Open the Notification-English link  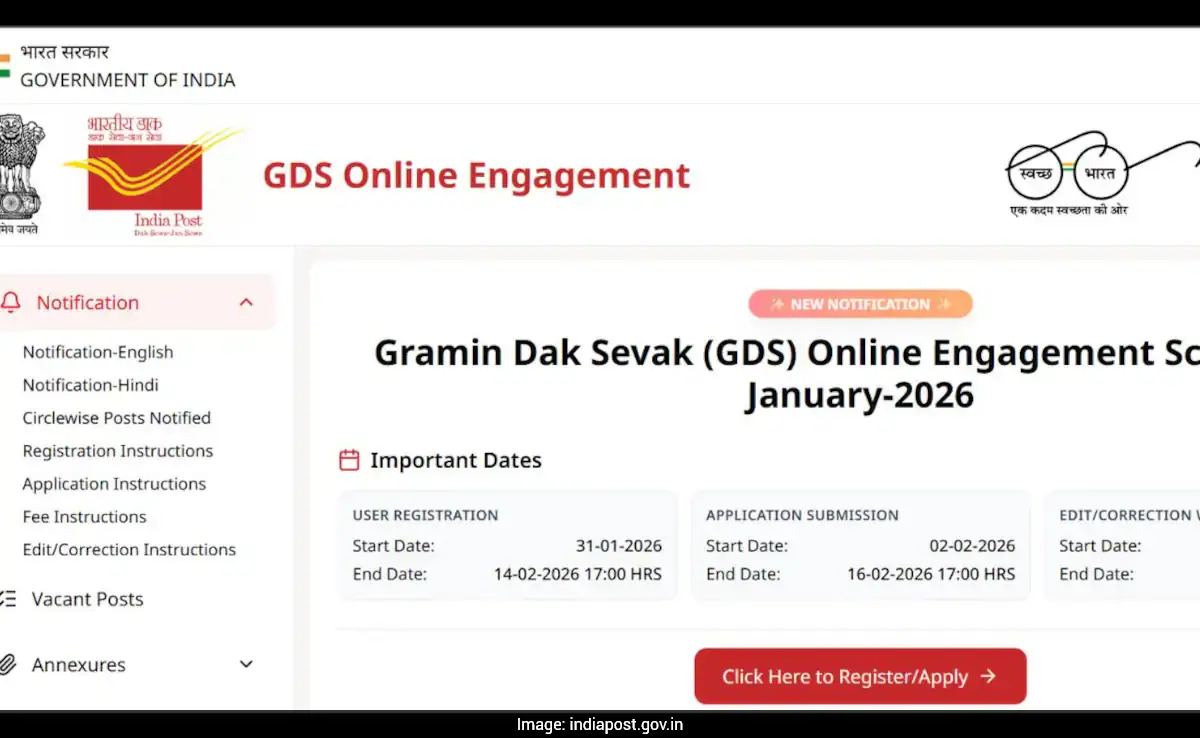coord(98,352)
